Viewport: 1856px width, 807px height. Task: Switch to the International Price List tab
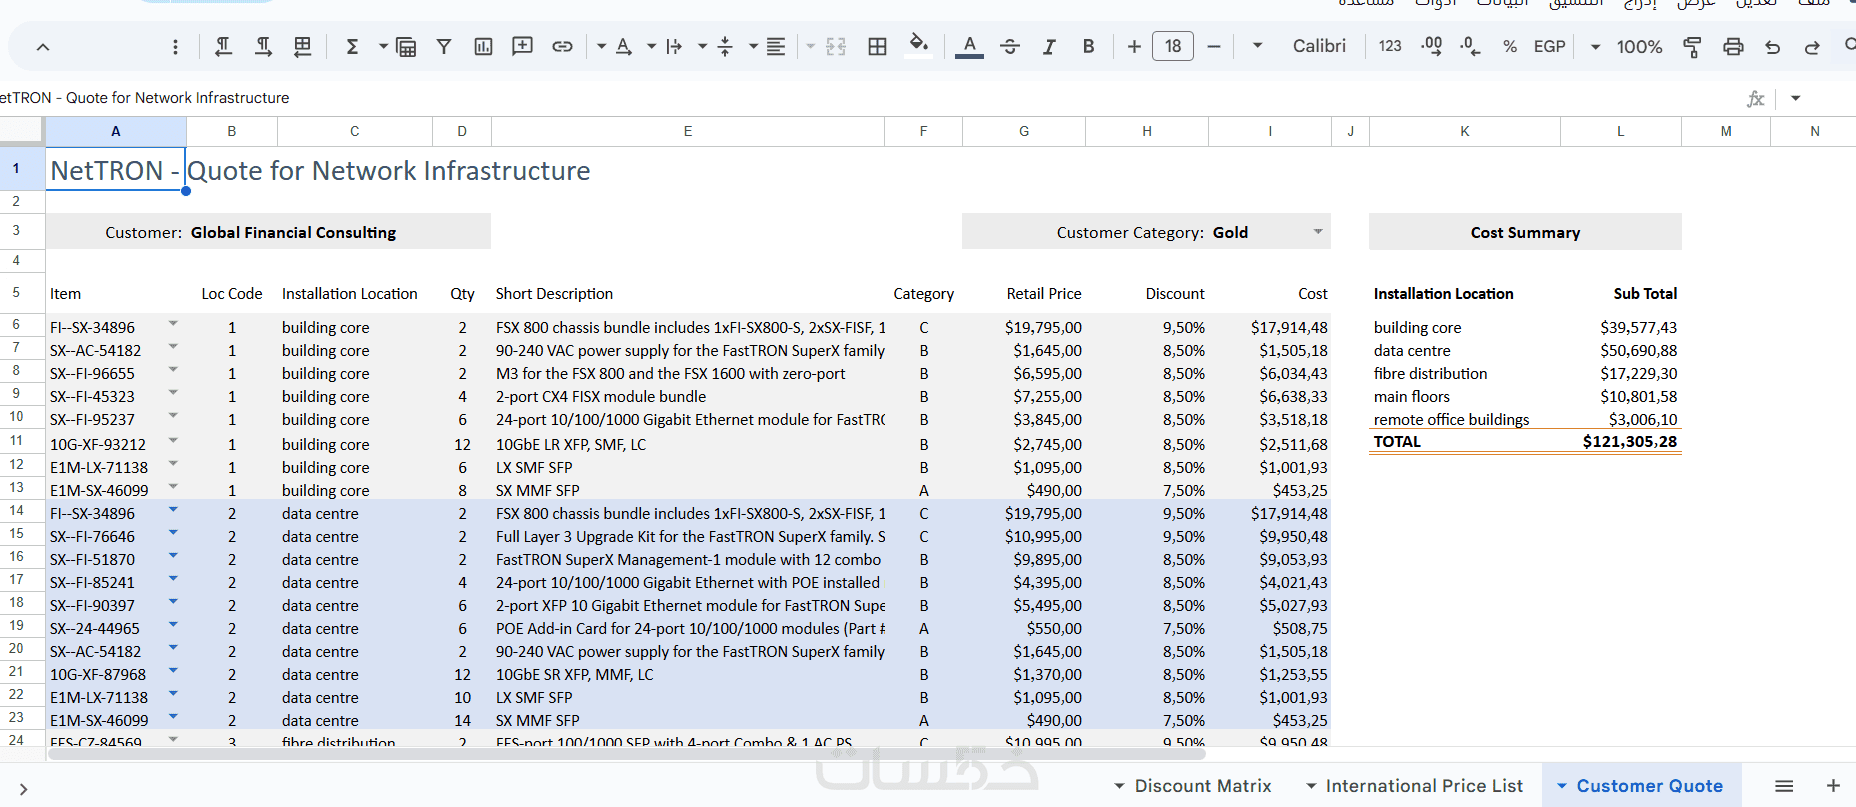(x=1423, y=786)
